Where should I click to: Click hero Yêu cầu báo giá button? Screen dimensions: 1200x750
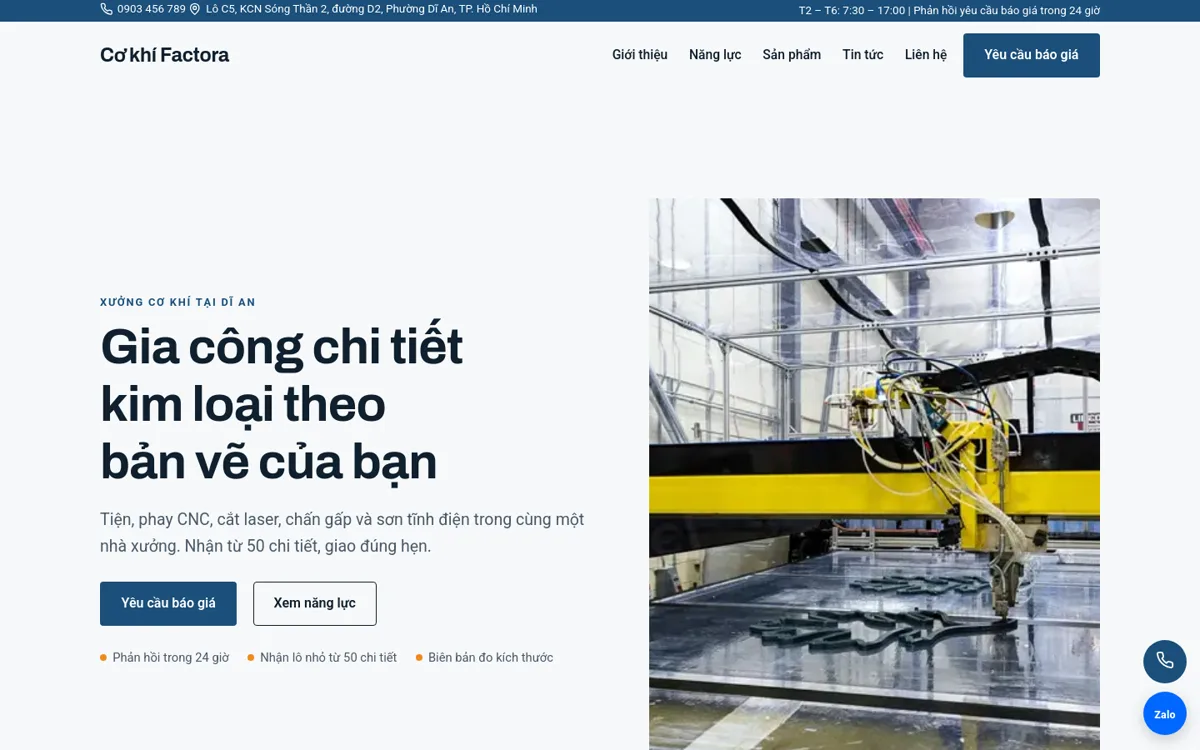tap(168, 603)
